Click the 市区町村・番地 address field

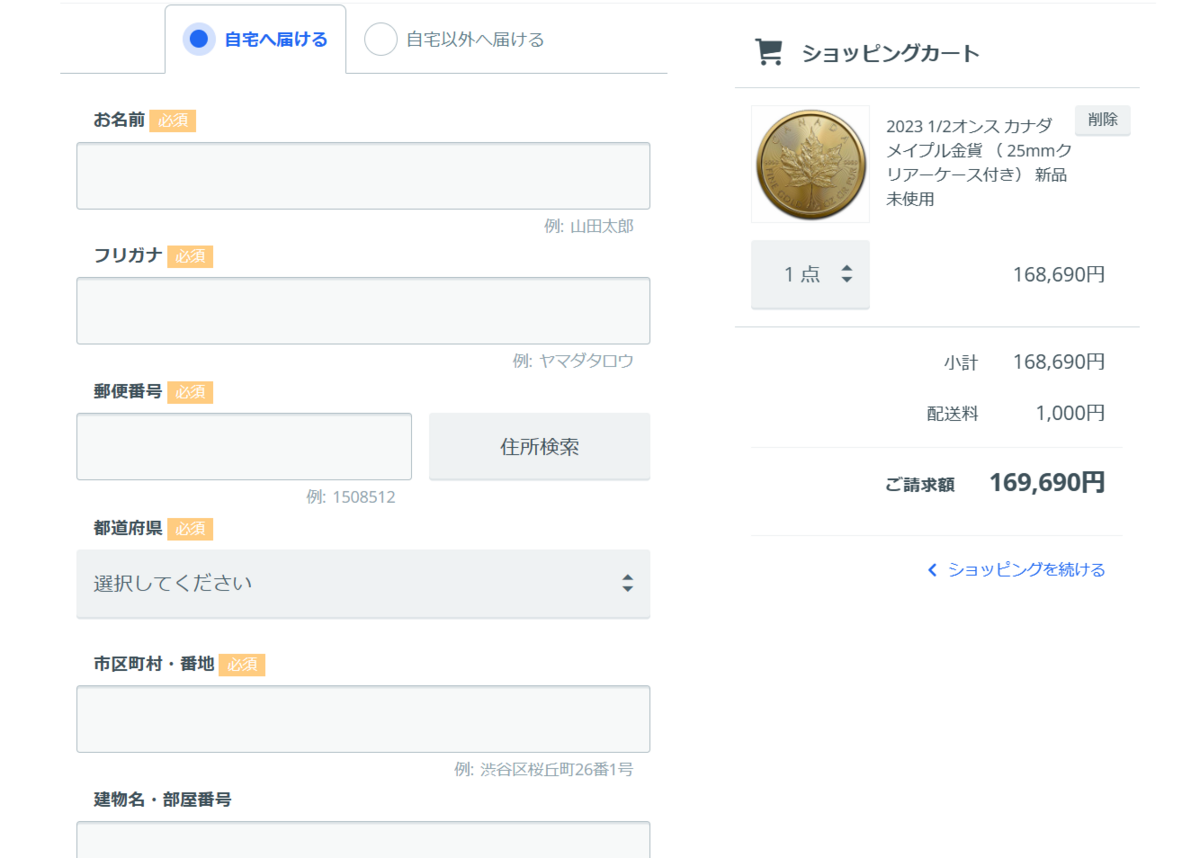[363, 718]
